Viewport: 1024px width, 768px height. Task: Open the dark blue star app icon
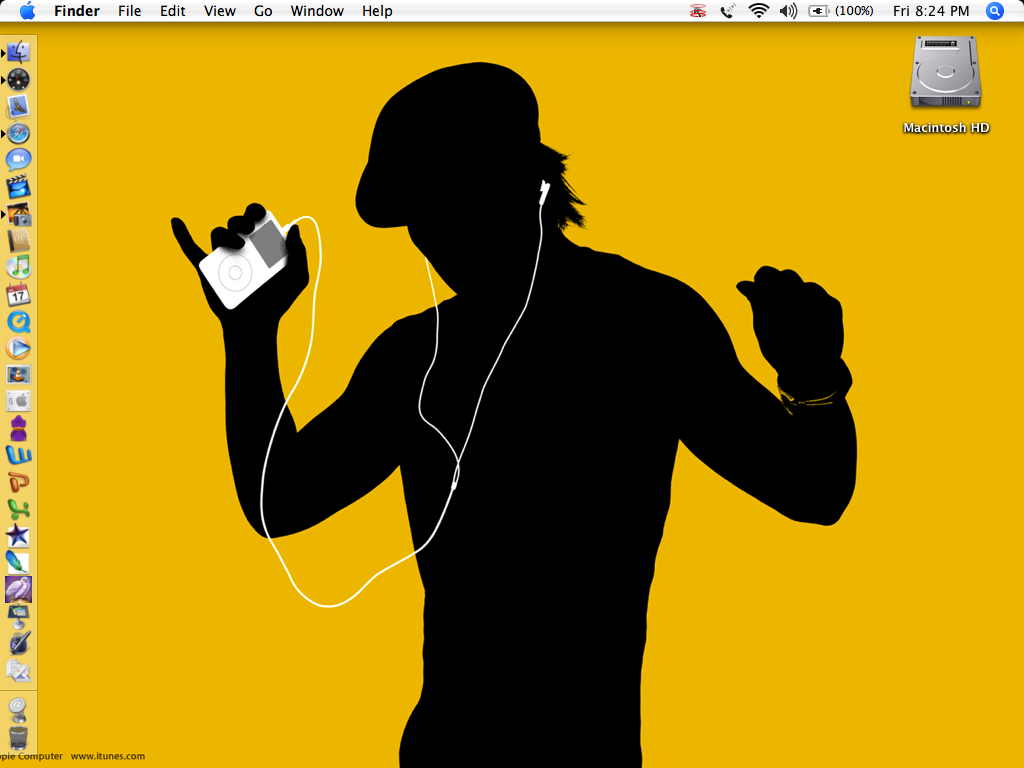pos(18,536)
